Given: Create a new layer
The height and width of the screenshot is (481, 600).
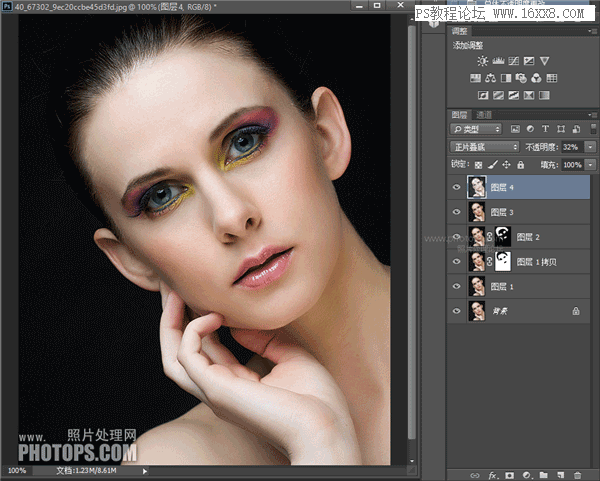Looking at the screenshot, I should pos(561,475).
